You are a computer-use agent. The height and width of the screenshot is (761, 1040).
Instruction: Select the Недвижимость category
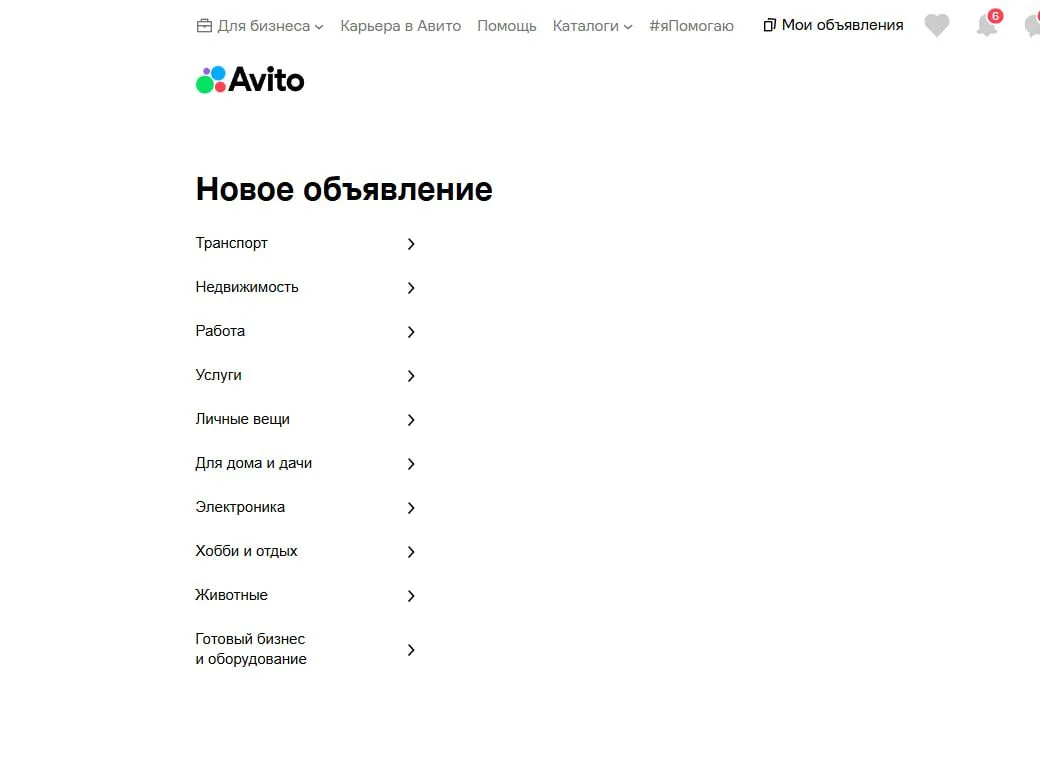[x=305, y=287]
